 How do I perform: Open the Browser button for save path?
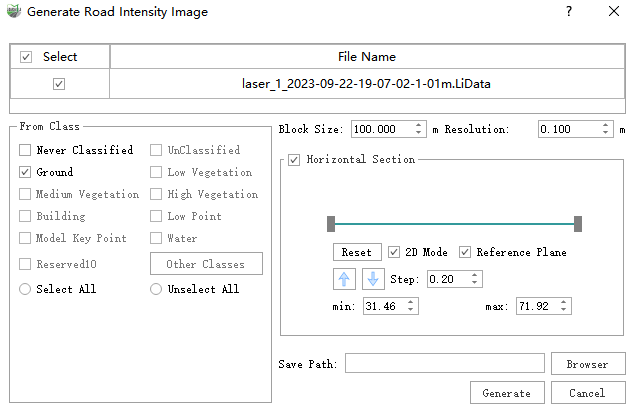587,364
